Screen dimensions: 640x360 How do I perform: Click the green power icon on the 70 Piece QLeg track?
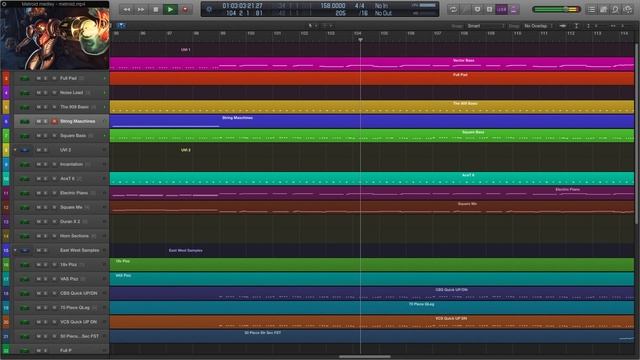click(x=24, y=308)
